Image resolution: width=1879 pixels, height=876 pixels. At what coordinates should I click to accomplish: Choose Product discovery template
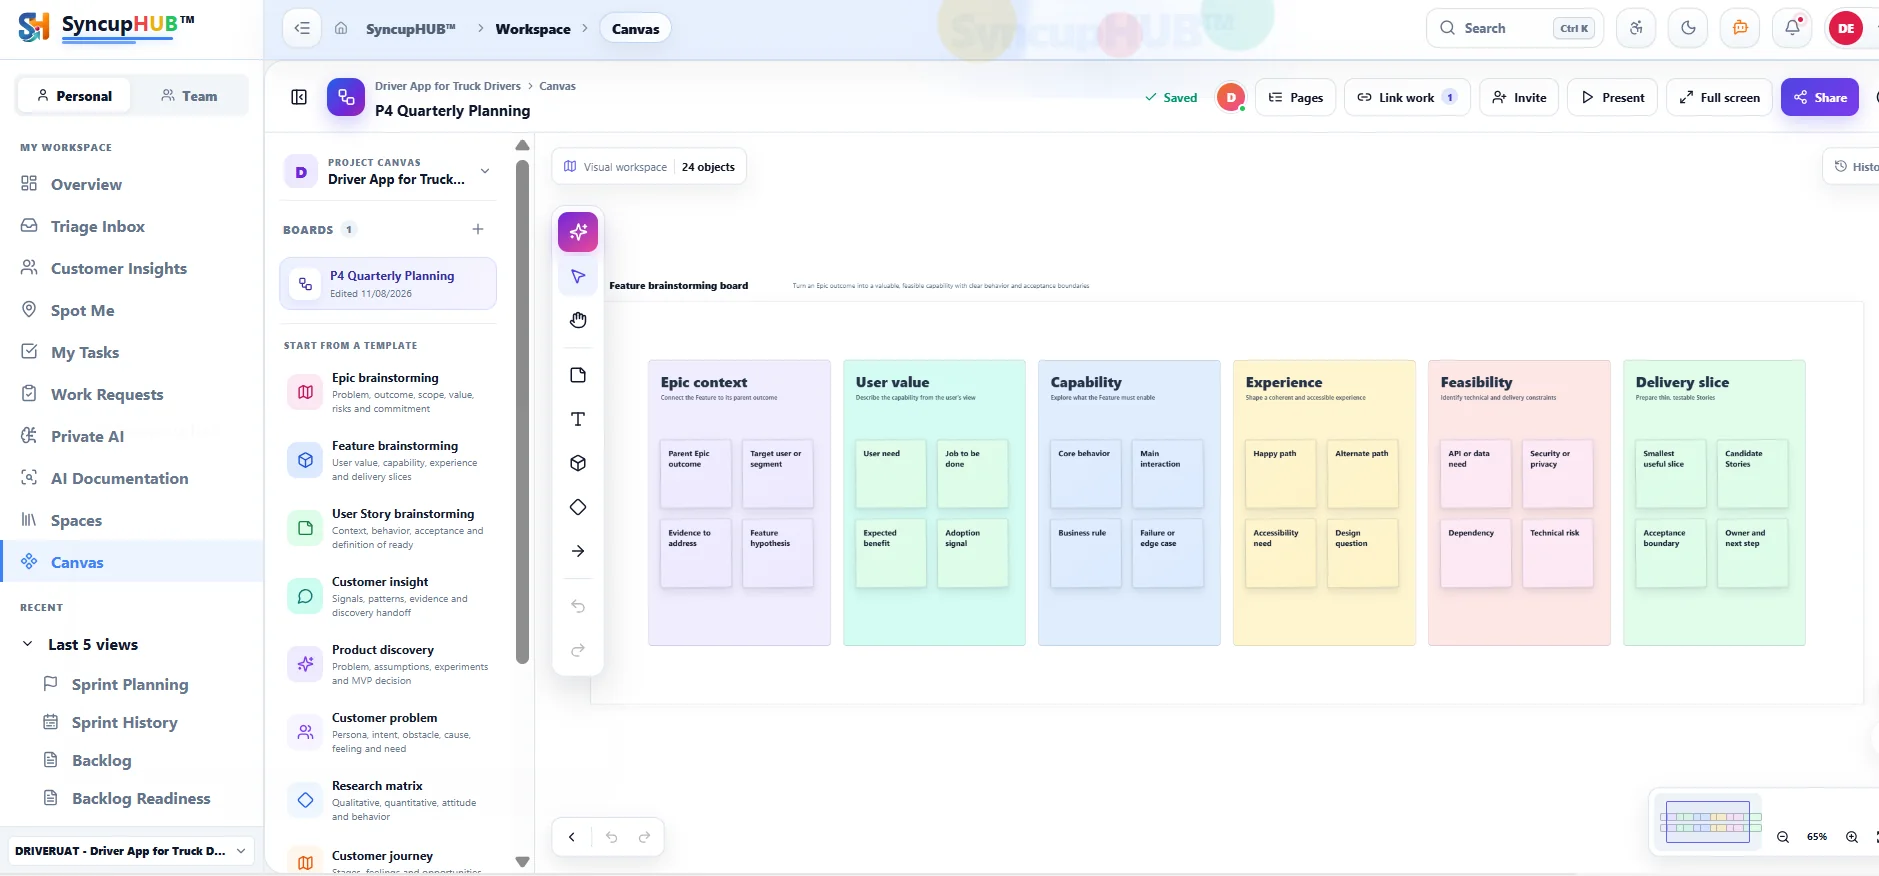388,665
